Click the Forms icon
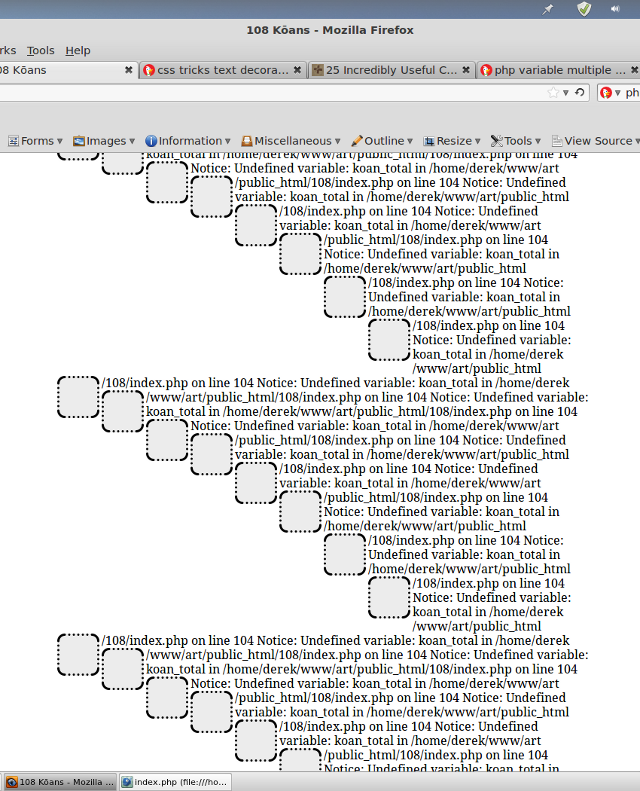This screenshot has height=791, width=640. (x=14, y=141)
